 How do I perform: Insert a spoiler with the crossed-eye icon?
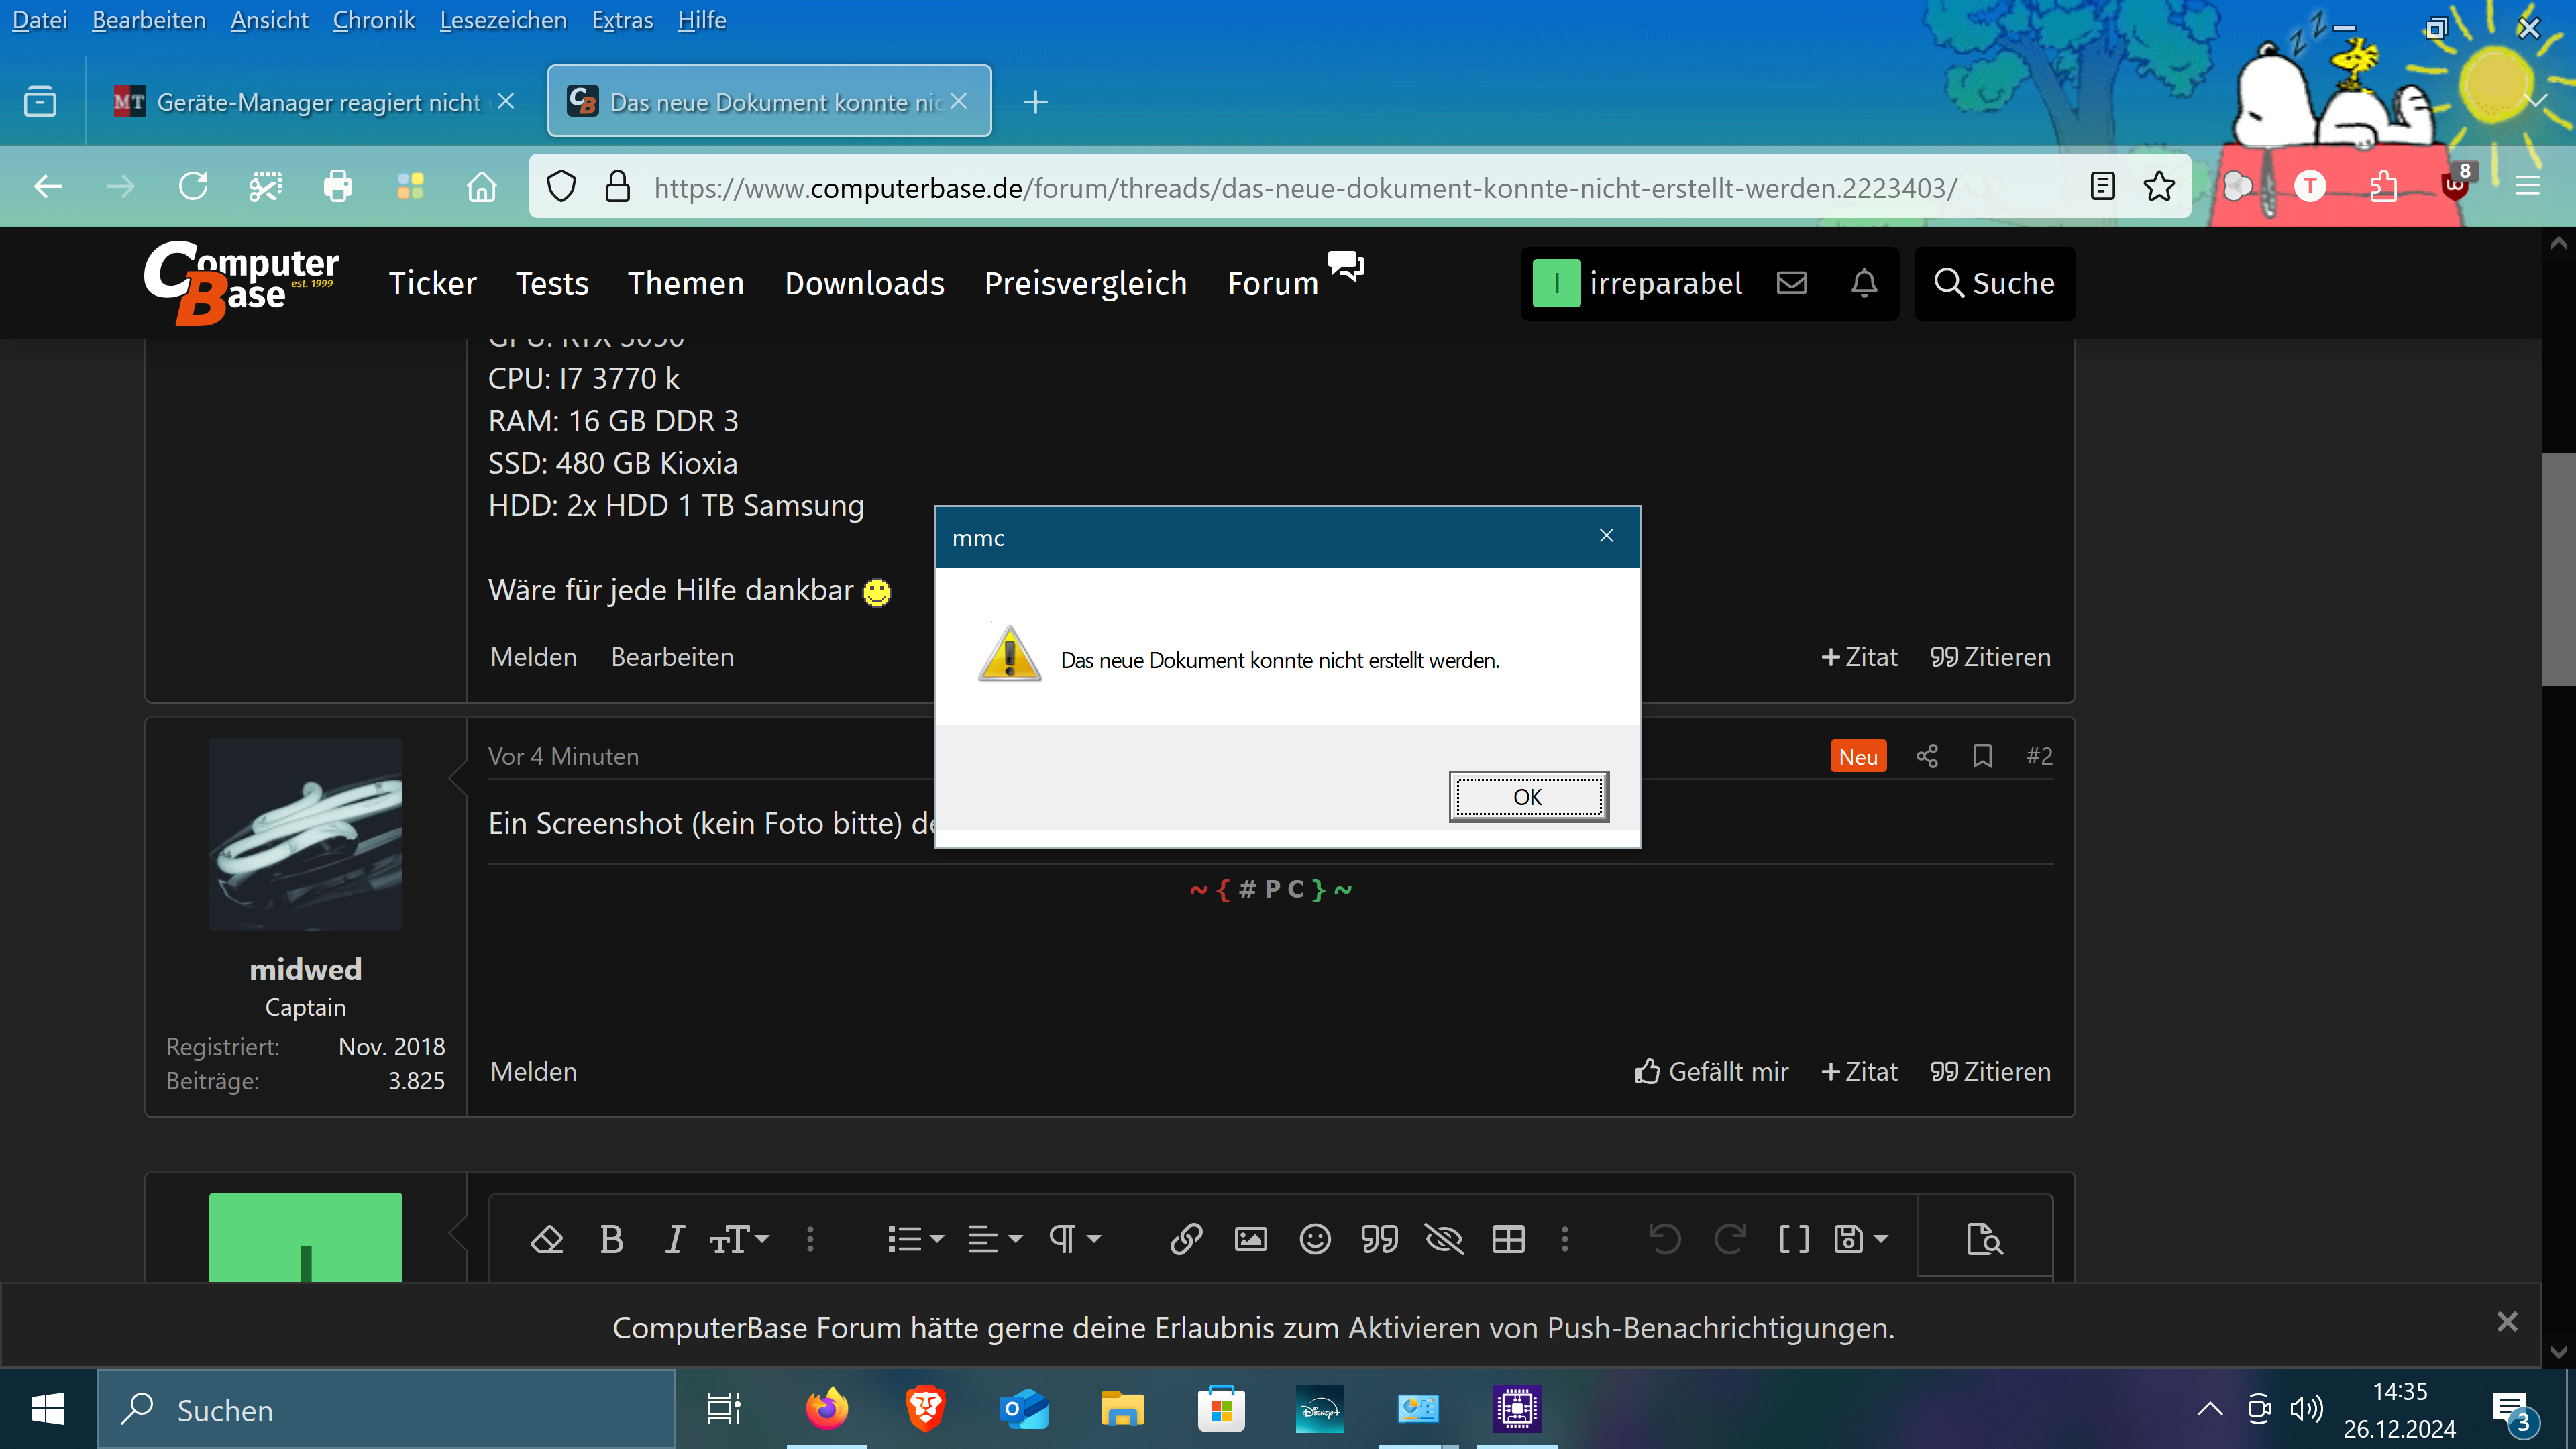[1444, 1240]
